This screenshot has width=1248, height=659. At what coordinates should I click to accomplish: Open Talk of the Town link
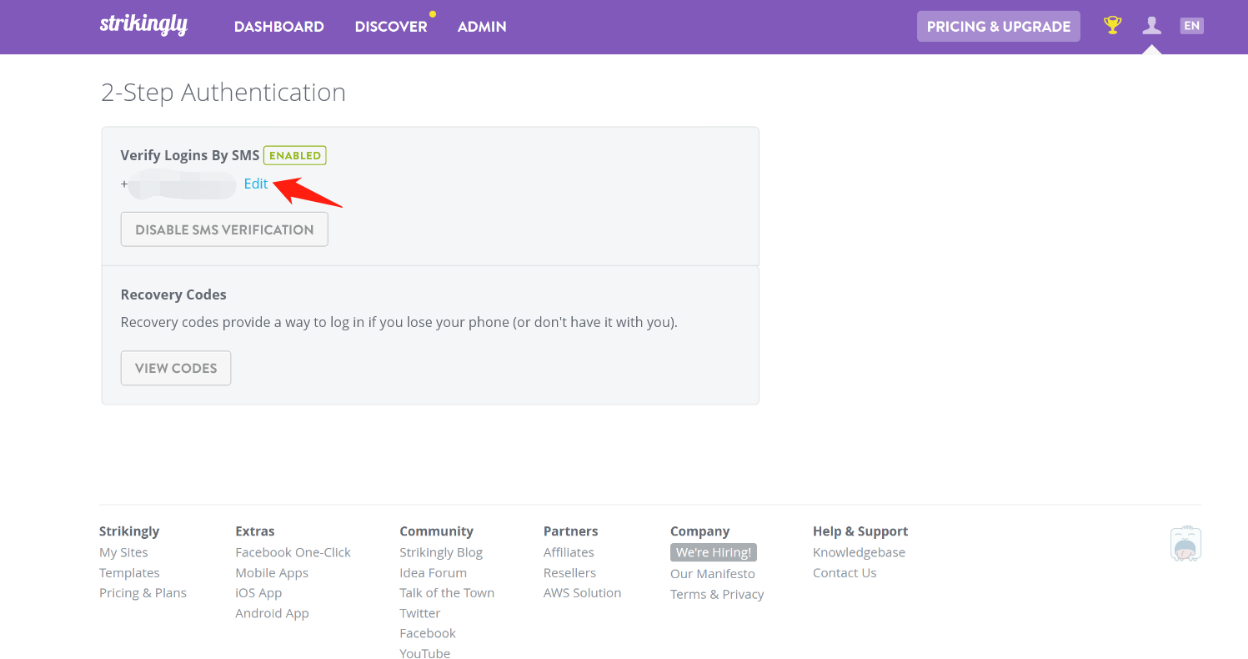click(x=447, y=593)
